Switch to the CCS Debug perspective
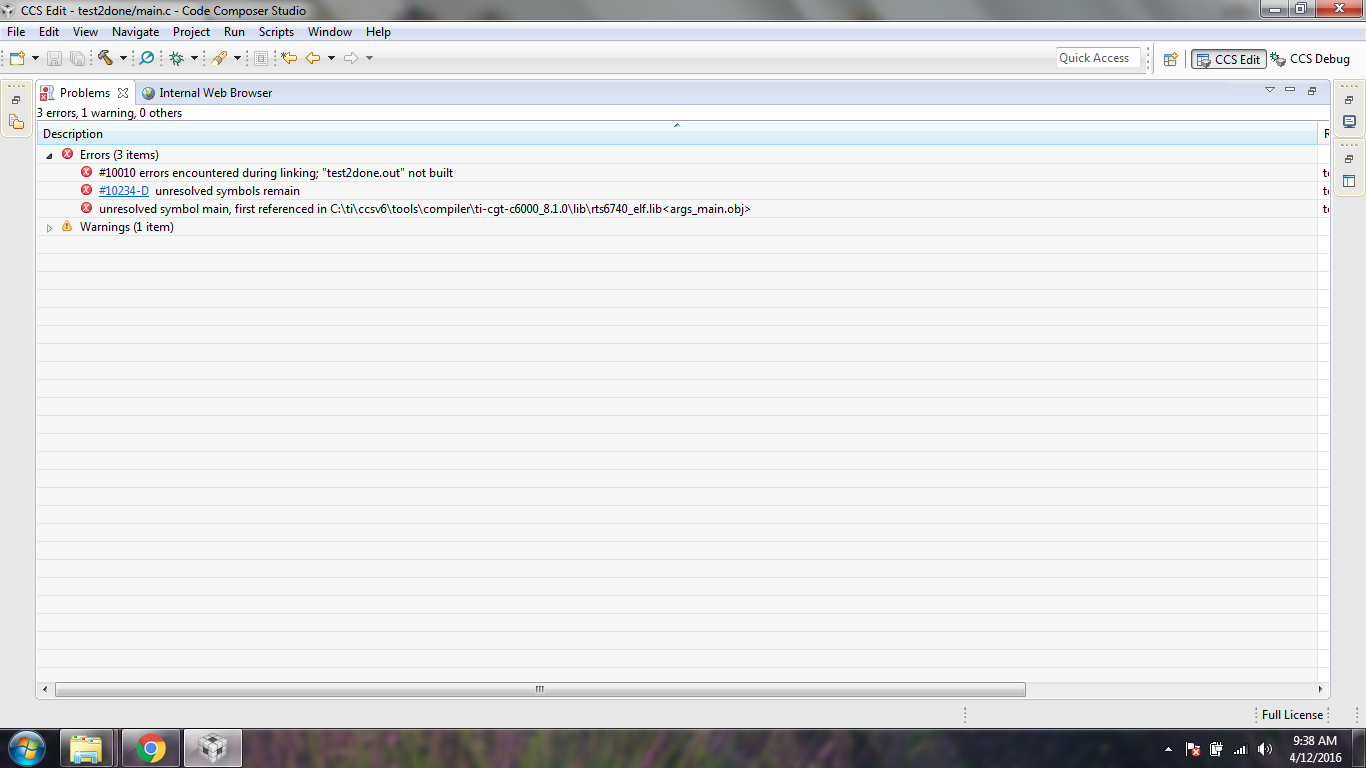Viewport: 1366px width, 768px height. (x=1310, y=59)
